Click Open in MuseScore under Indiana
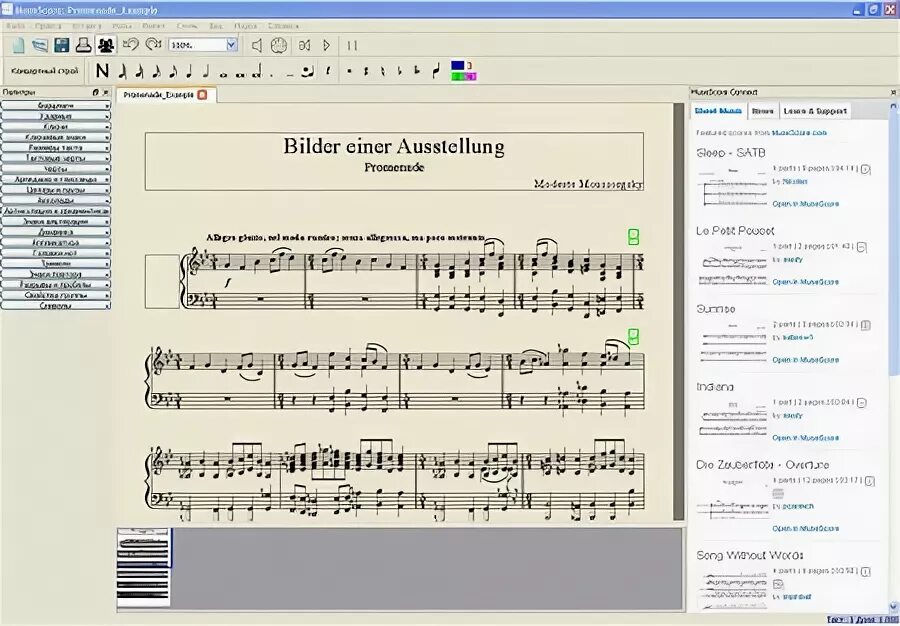This screenshot has height=626, width=900. (x=806, y=438)
